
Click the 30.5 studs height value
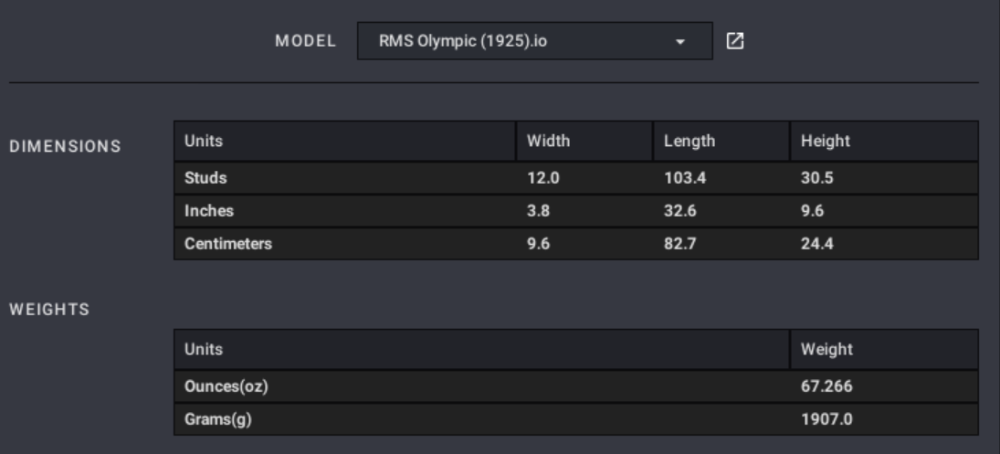pyautogui.click(x=817, y=178)
